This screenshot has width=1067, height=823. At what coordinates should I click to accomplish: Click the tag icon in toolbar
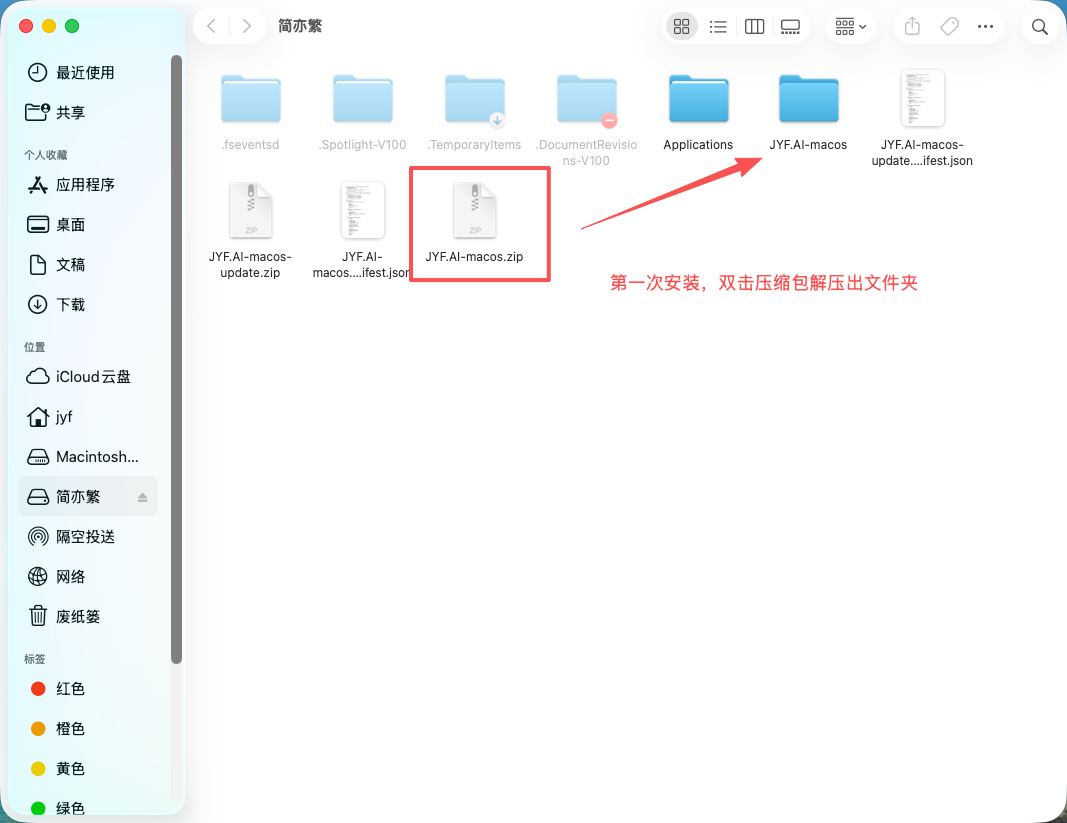point(949,27)
